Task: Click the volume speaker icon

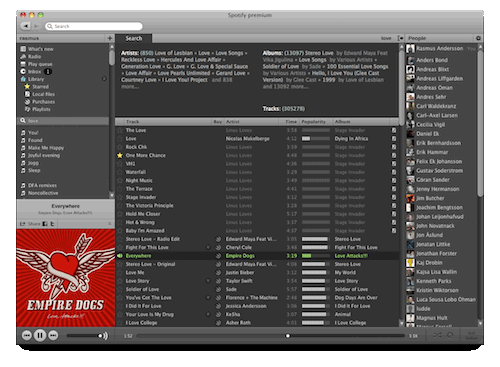Action: 105,336
